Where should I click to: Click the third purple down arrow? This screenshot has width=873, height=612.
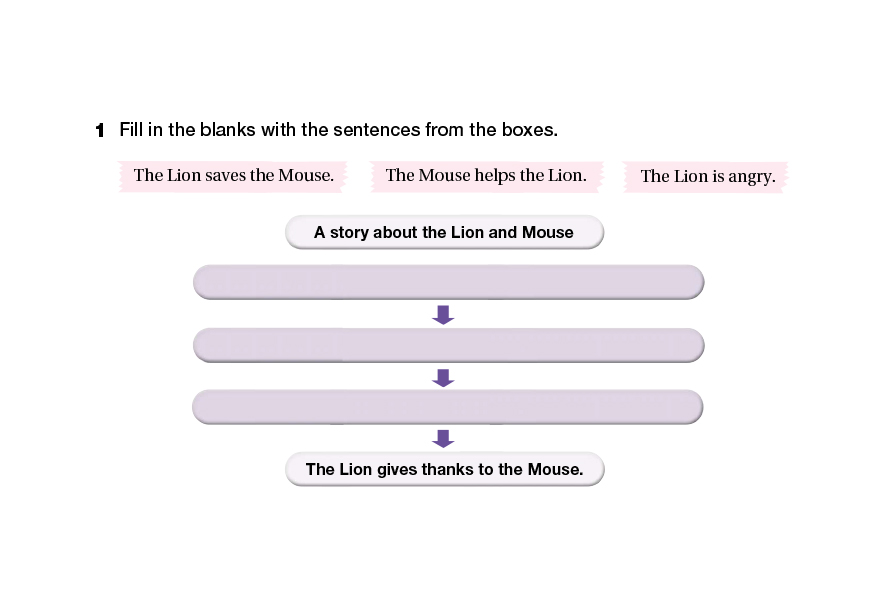coord(443,439)
